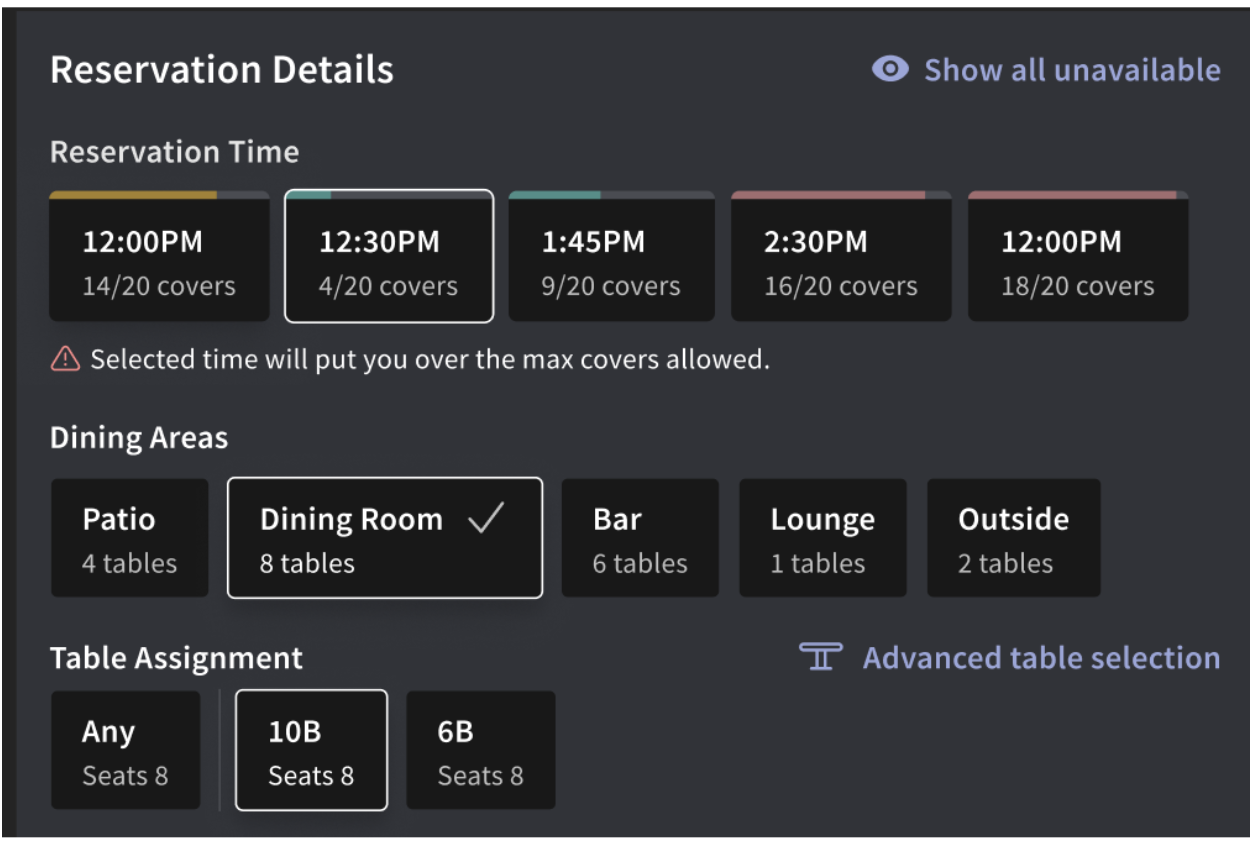Assign table 10B

tap(311, 750)
